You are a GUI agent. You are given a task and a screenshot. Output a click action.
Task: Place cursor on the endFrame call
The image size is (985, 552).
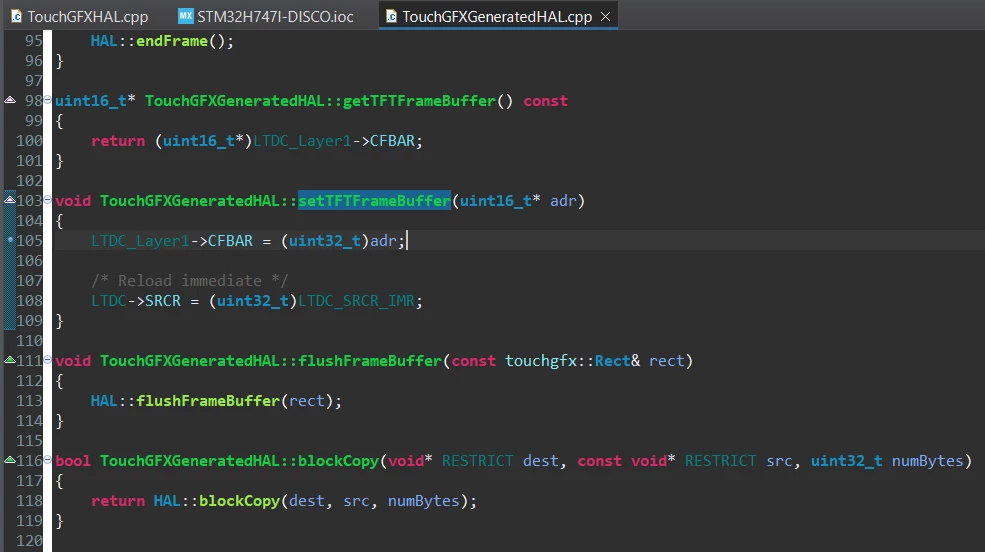coord(171,41)
